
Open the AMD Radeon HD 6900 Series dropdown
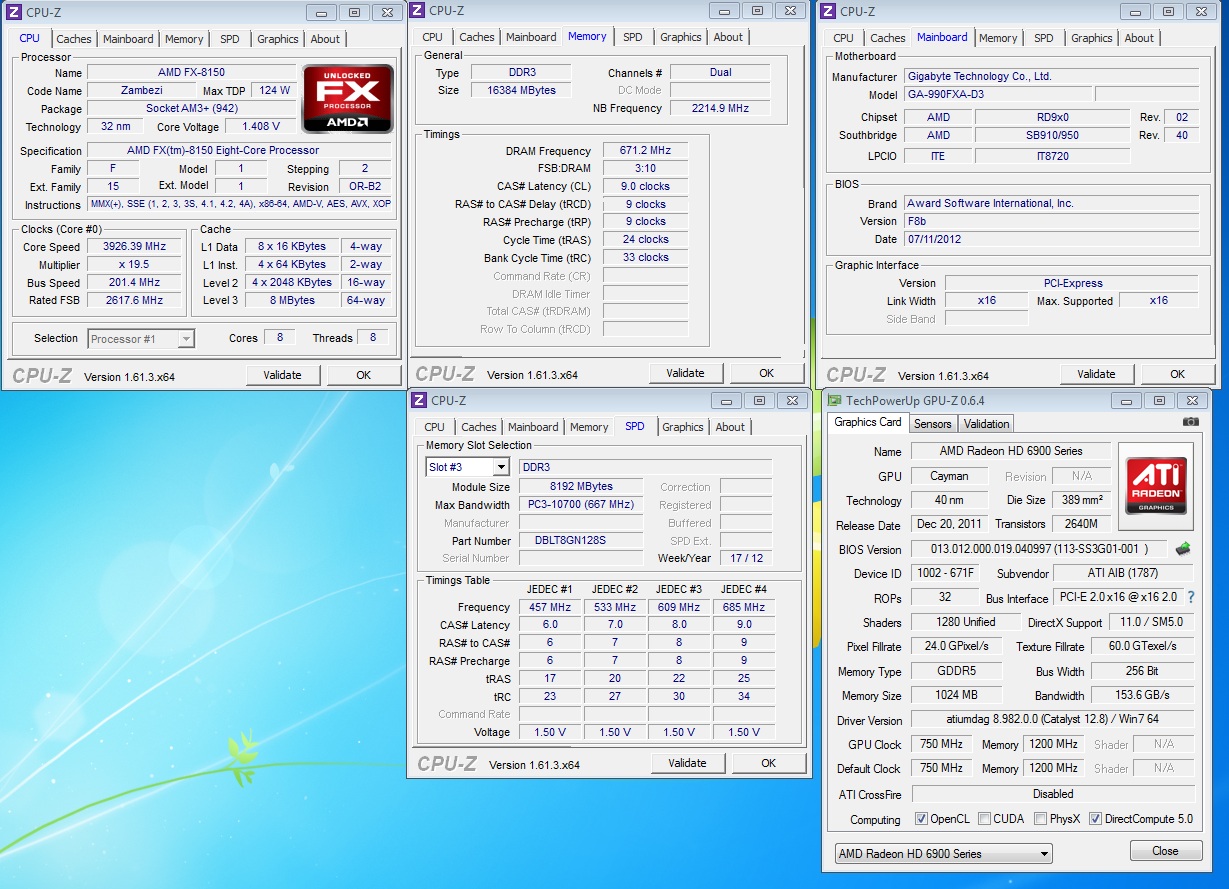click(943, 854)
